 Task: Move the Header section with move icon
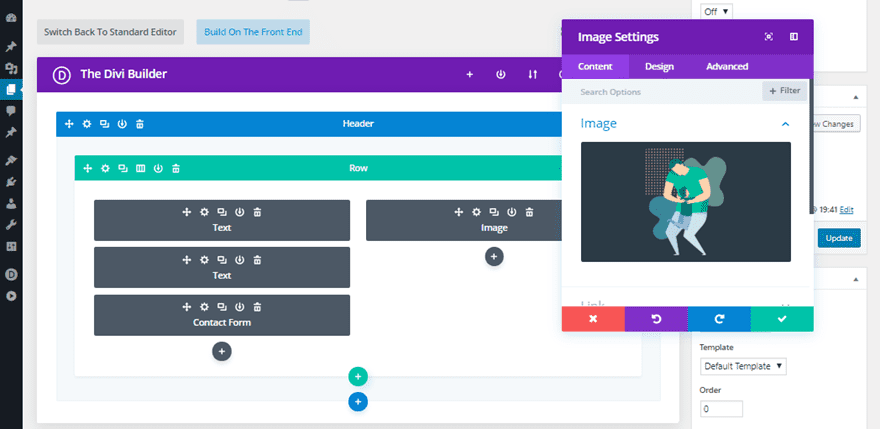[x=69, y=124]
